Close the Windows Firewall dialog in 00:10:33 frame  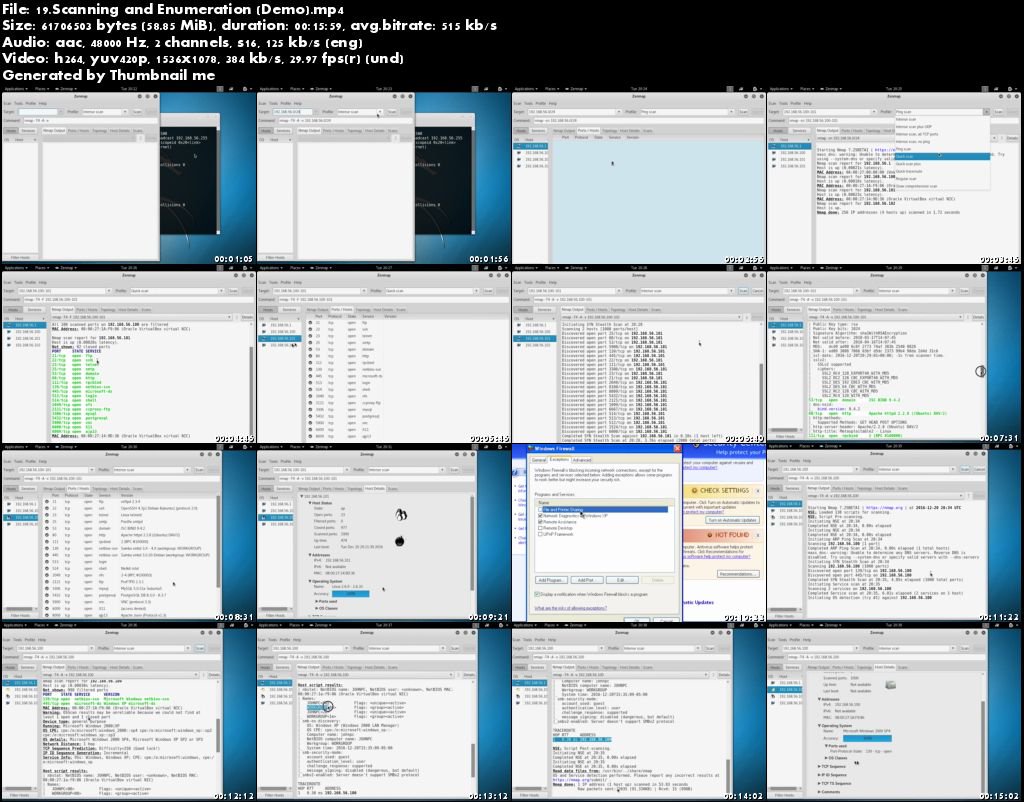pyautogui.click(x=677, y=448)
